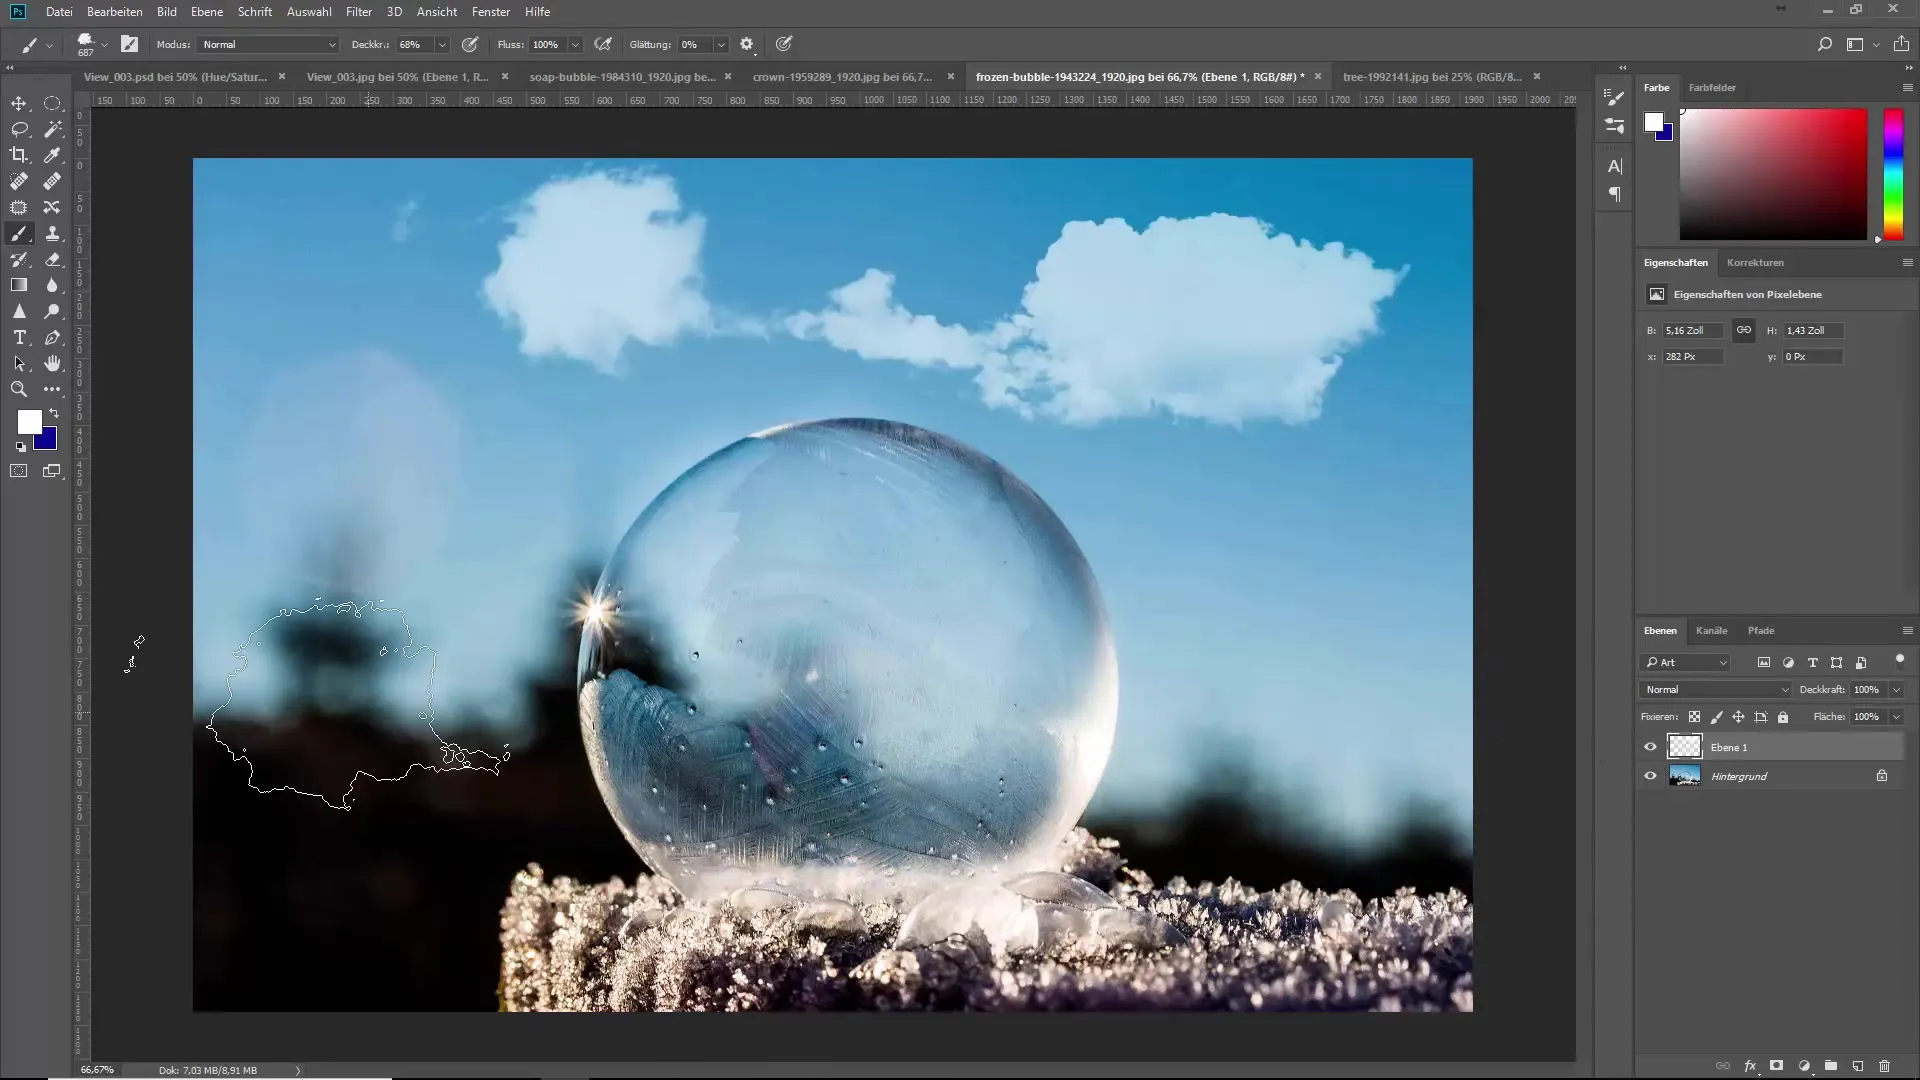Toggle lock layer position
The width and height of the screenshot is (1920, 1080).
[1738, 717]
